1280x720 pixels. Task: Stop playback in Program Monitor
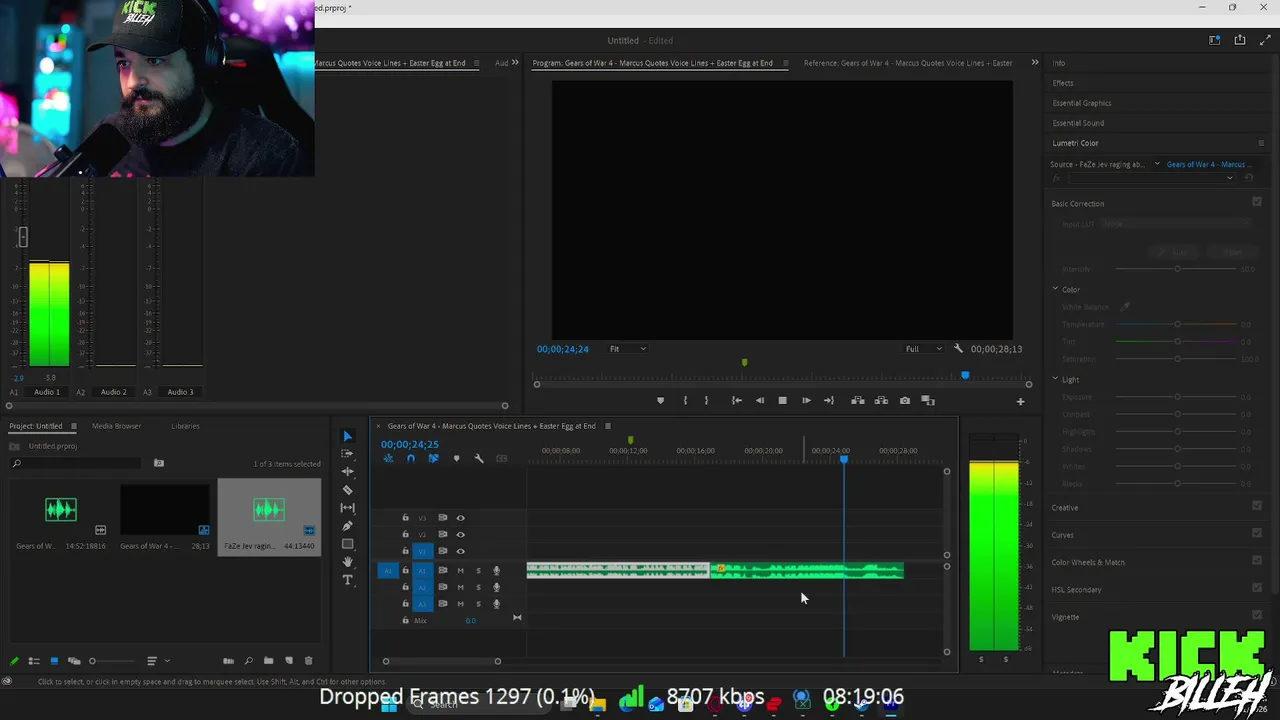782,401
